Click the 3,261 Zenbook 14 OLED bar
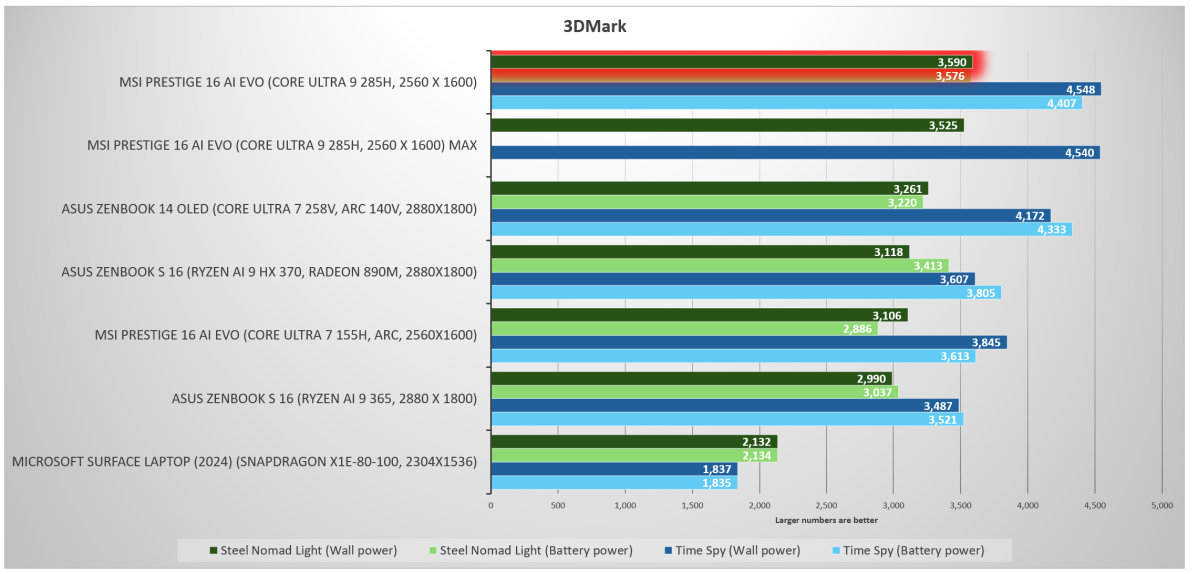The height and width of the screenshot is (574, 1198). (709, 189)
